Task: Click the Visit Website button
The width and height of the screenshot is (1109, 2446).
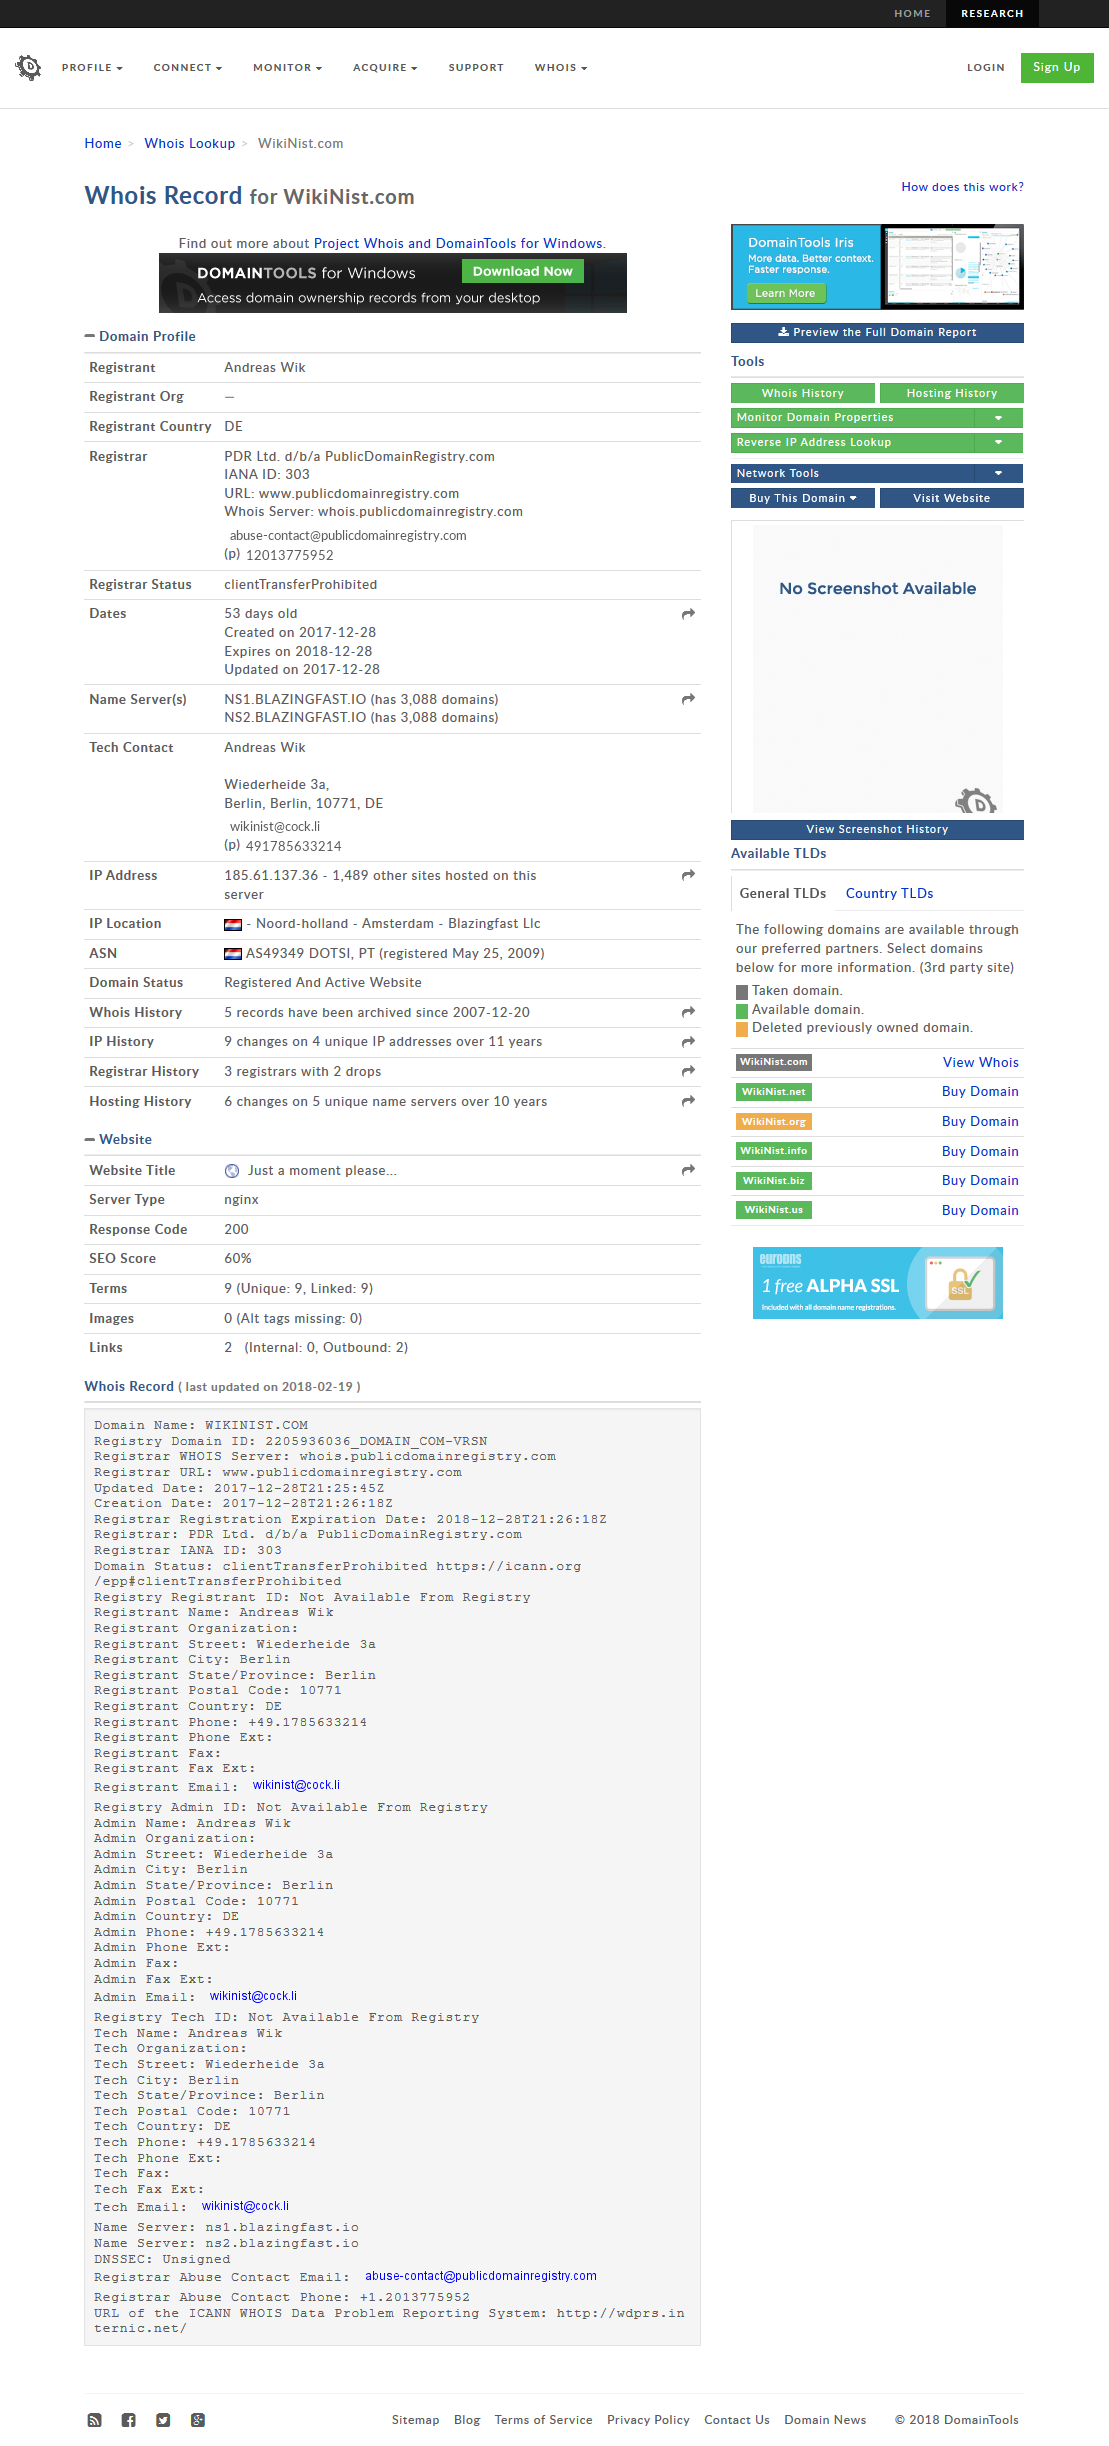Action: pos(952,498)
